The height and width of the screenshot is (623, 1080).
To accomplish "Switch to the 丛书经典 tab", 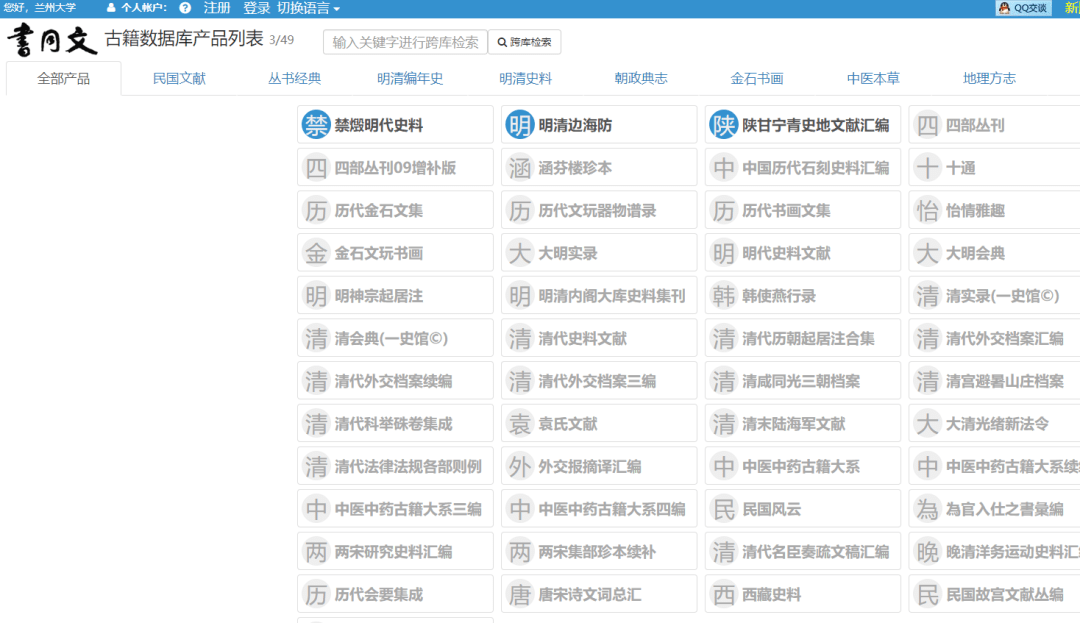I will [294, 78].
